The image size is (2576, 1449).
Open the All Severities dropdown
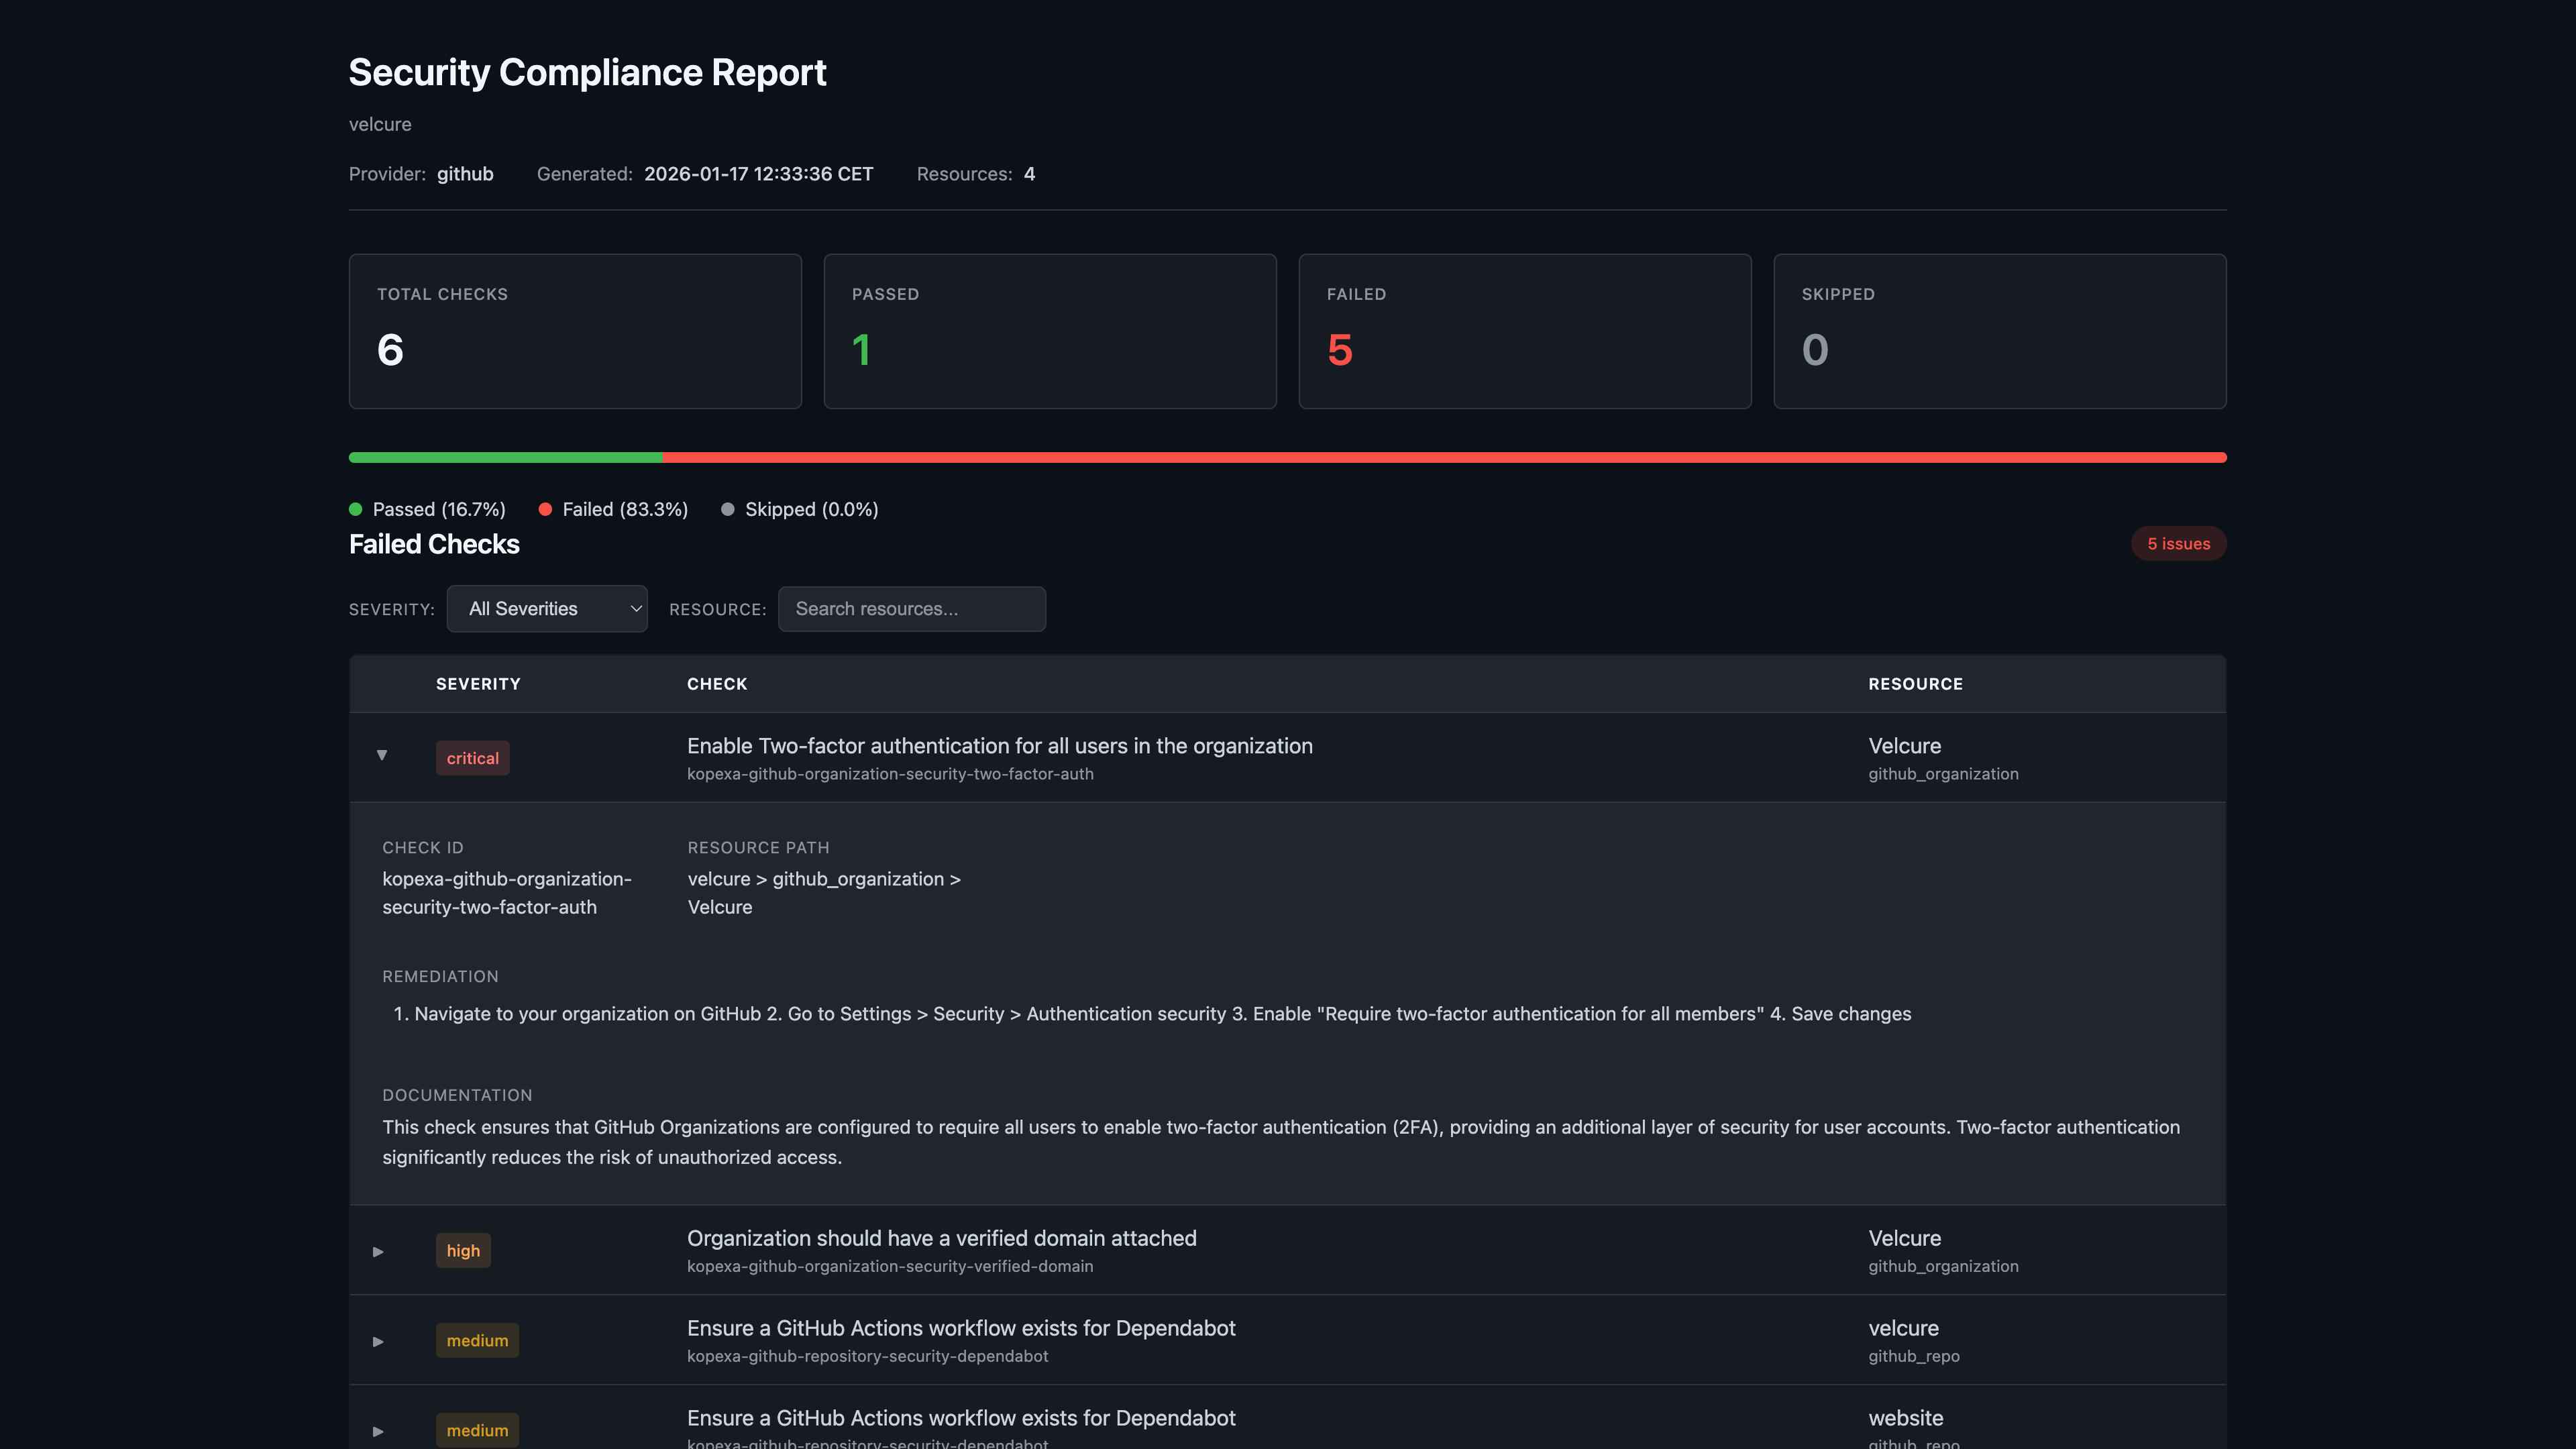[x=547, y=608]
